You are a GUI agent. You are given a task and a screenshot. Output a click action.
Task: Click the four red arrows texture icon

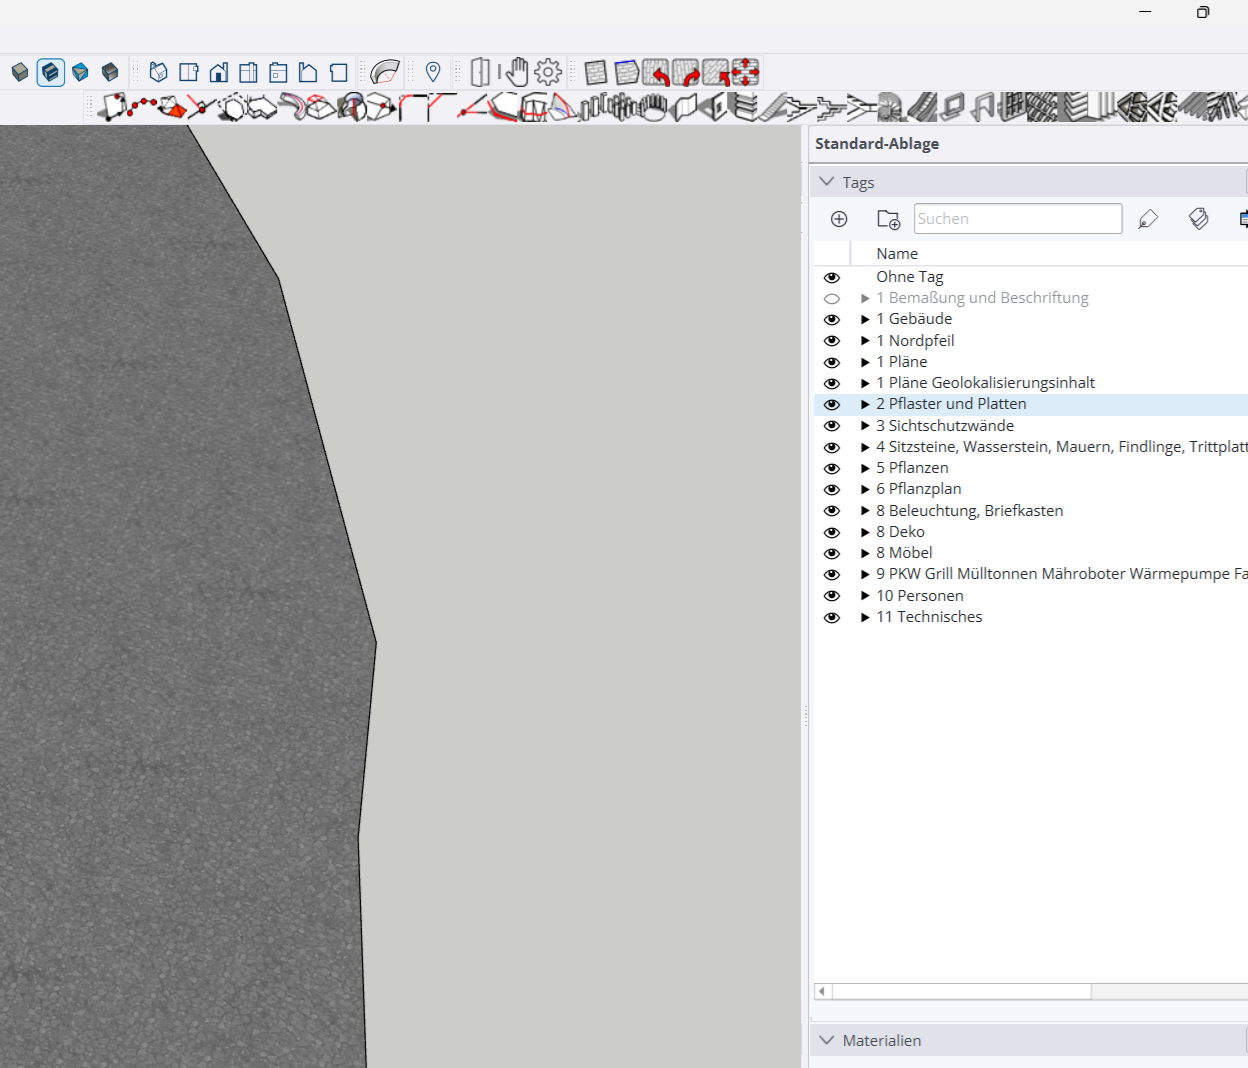click(x=746, y=72)
